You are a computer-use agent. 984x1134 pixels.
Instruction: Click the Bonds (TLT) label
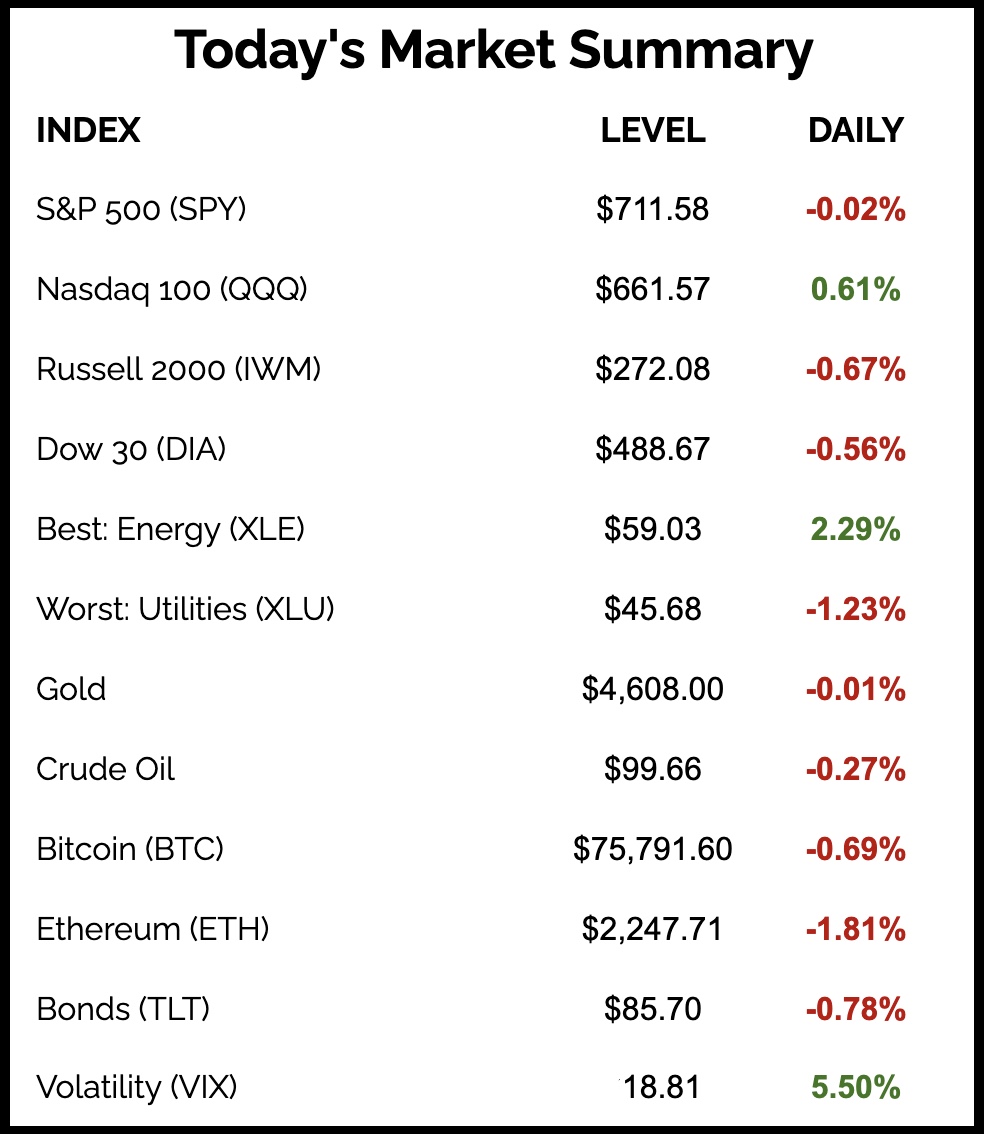pyautogui.click(x=123, y=1009)
